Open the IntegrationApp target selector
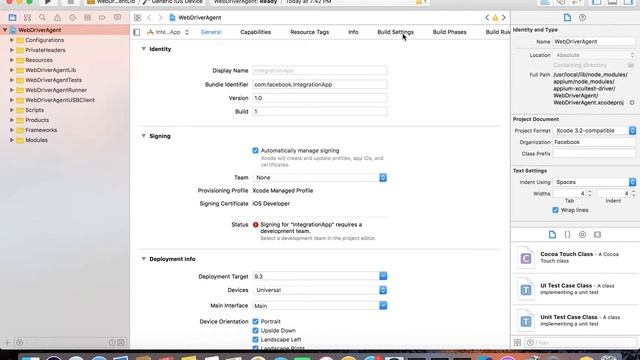Screen dimensions: 640x360 (x=168, y=32)
